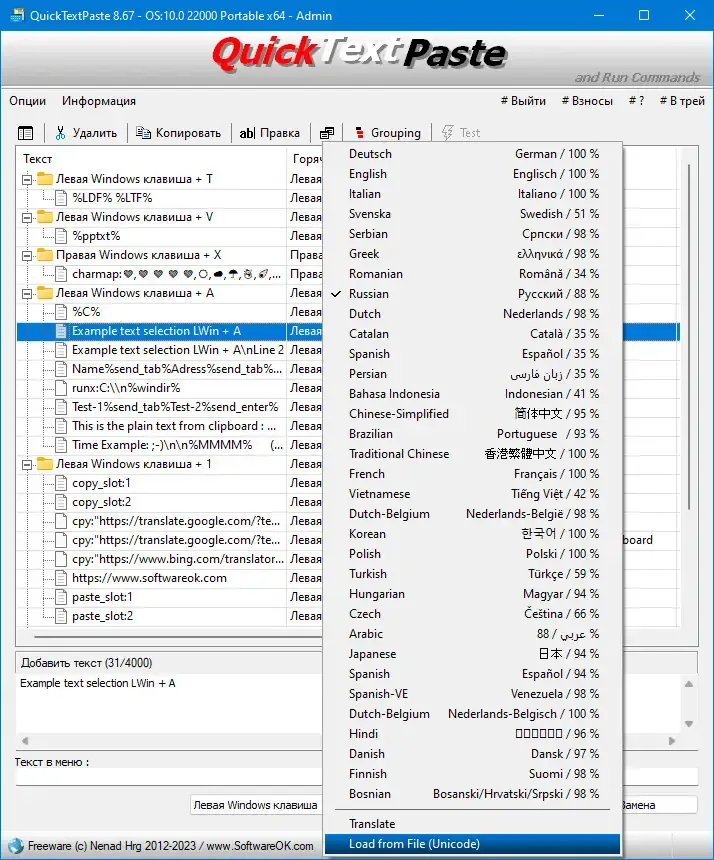714x860 pixels.
Task: Click the text box scroll-up arrow
Action: 689,684
